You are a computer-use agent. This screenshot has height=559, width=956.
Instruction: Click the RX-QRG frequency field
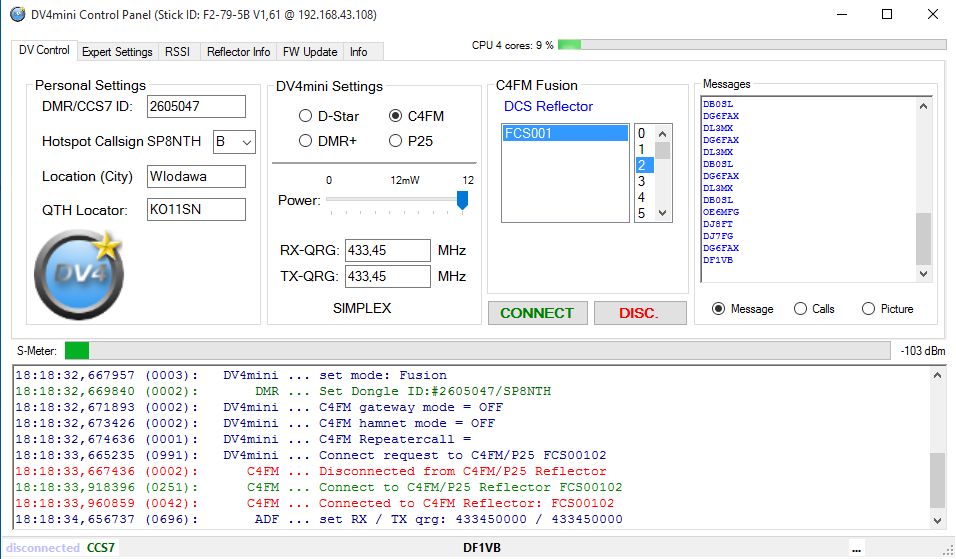[x=388, y=250]
